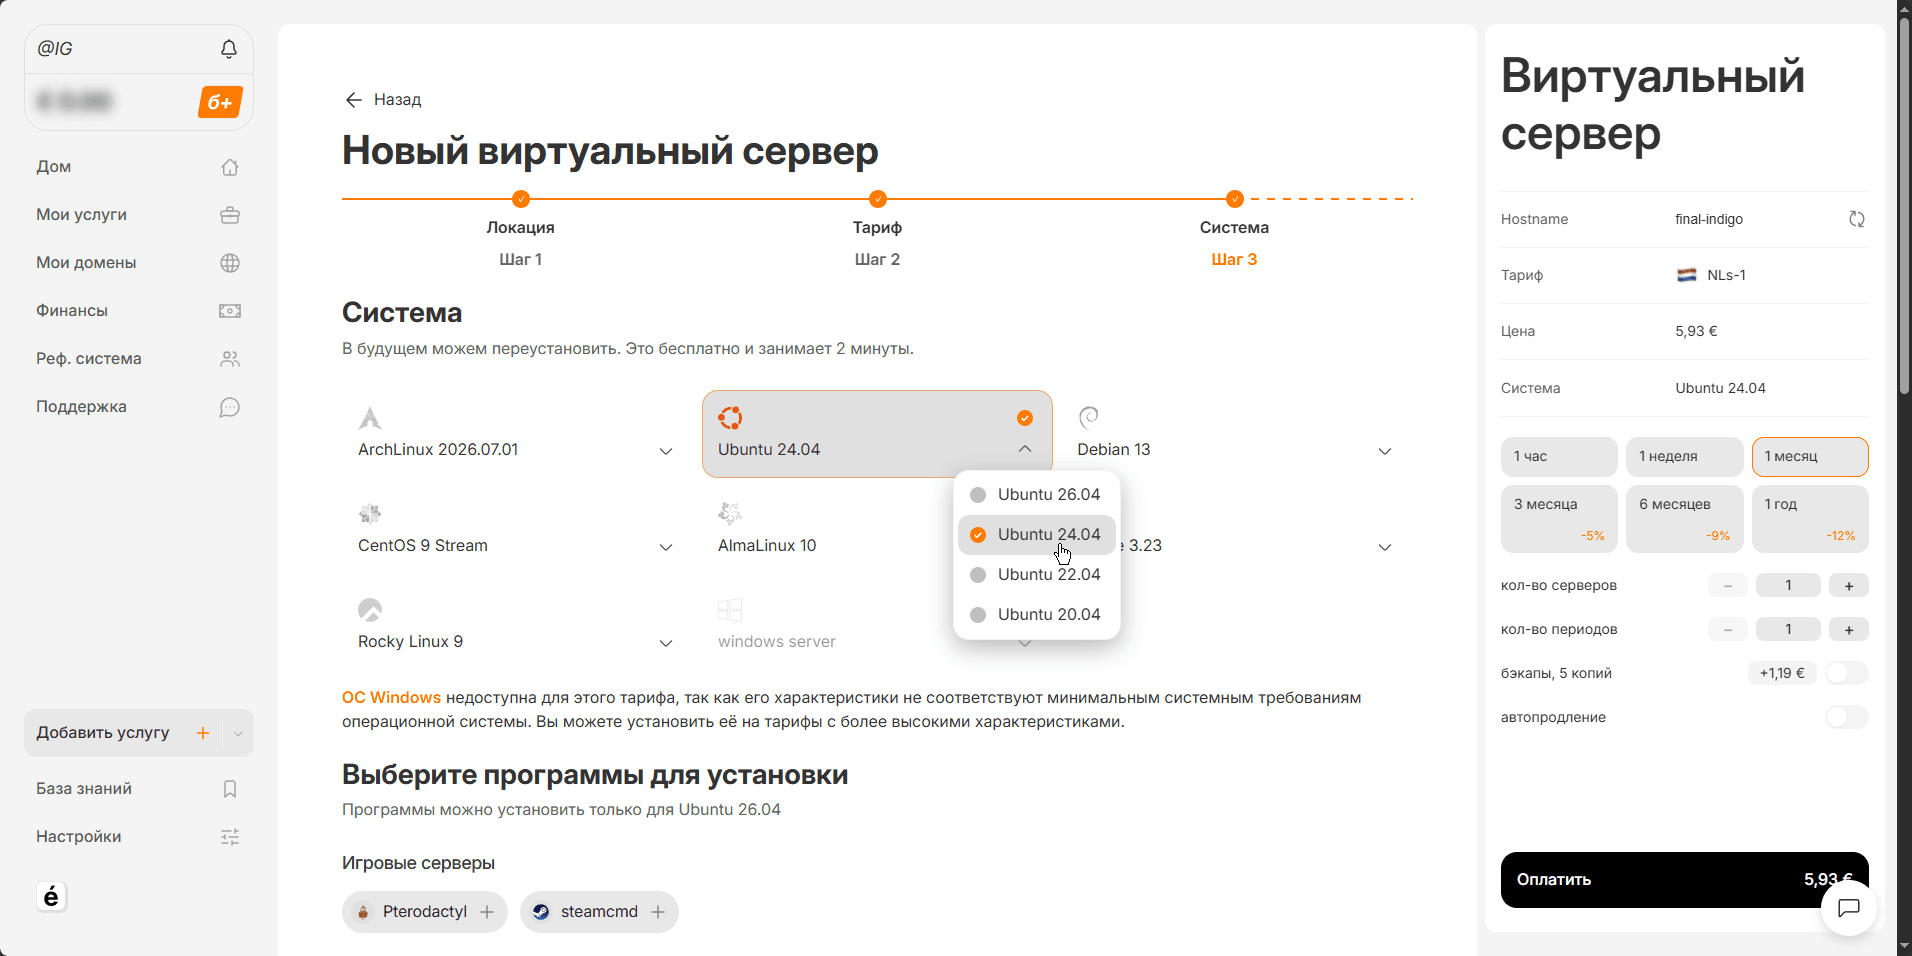
Task: Click the chat bubble icon beside Поддержка
Action: (230, 407)
